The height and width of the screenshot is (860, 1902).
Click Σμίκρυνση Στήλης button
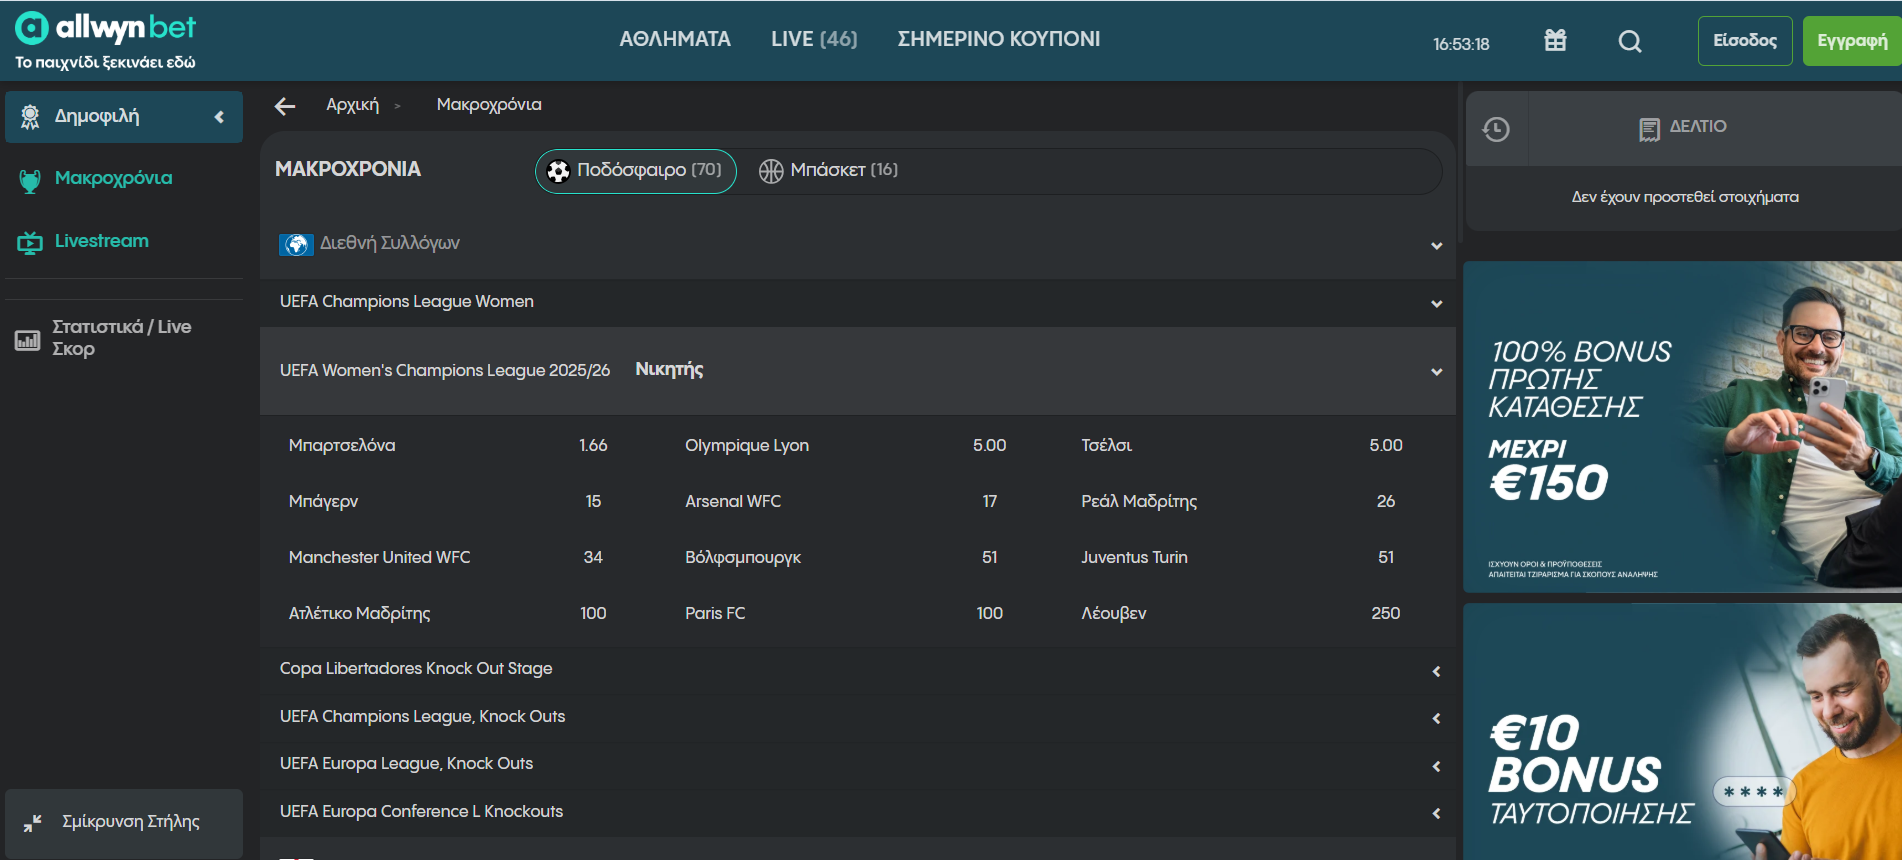124,823
